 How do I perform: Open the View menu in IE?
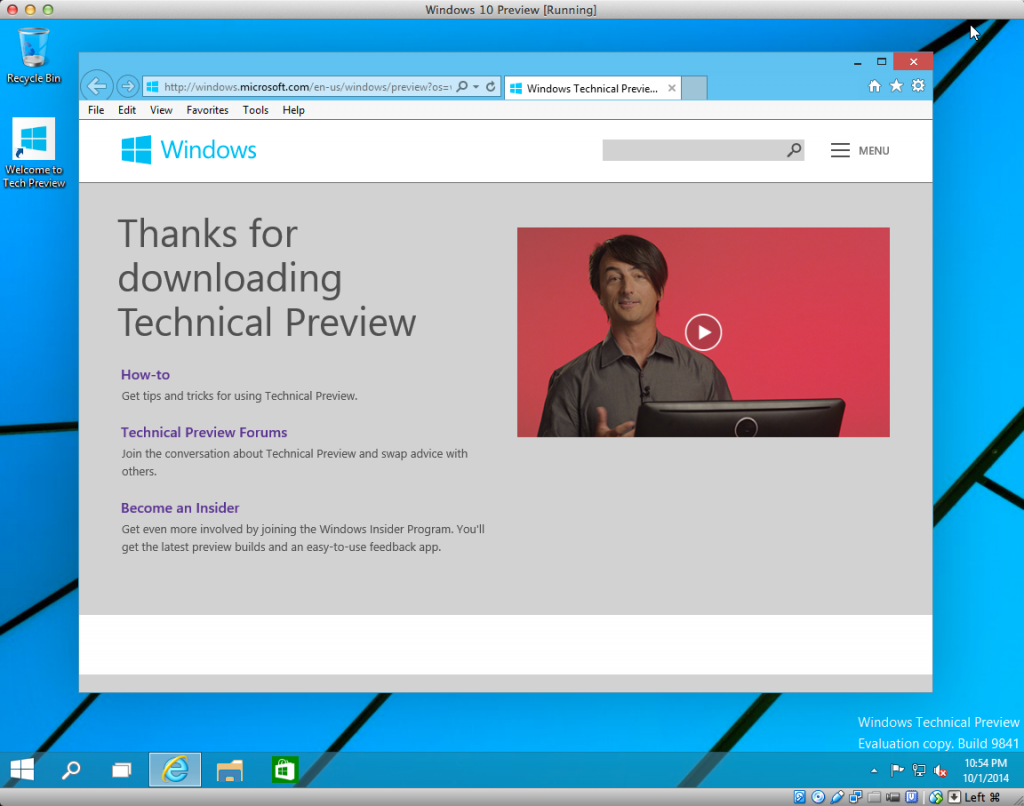coord(161,110)
